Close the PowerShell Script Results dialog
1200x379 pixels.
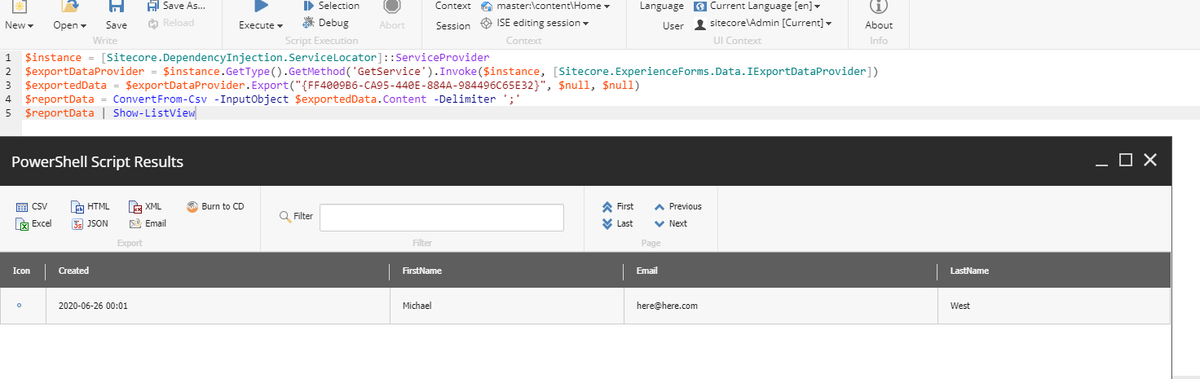(1149, 161)
